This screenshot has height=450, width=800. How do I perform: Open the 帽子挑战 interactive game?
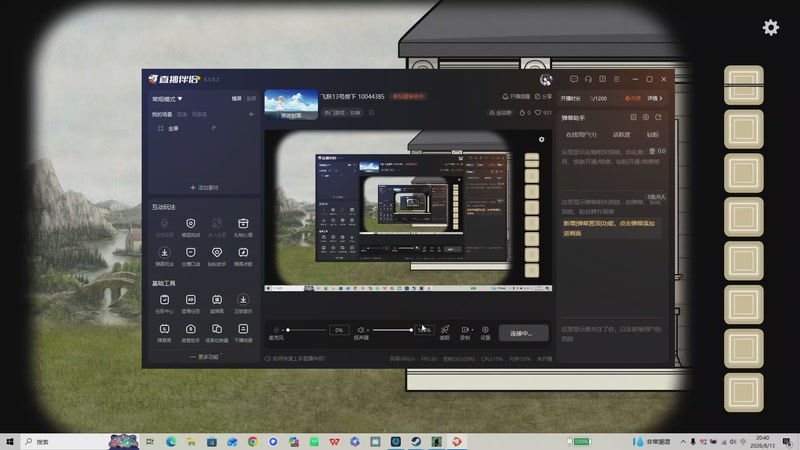(x=190, y=228)
